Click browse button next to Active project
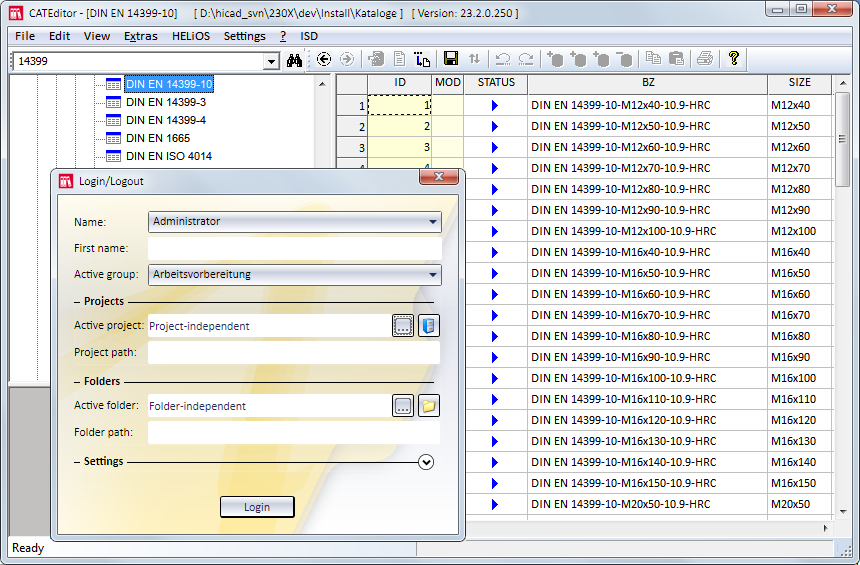Image resolution: width=860 pixels, height=565 pixels. [403, 326]
